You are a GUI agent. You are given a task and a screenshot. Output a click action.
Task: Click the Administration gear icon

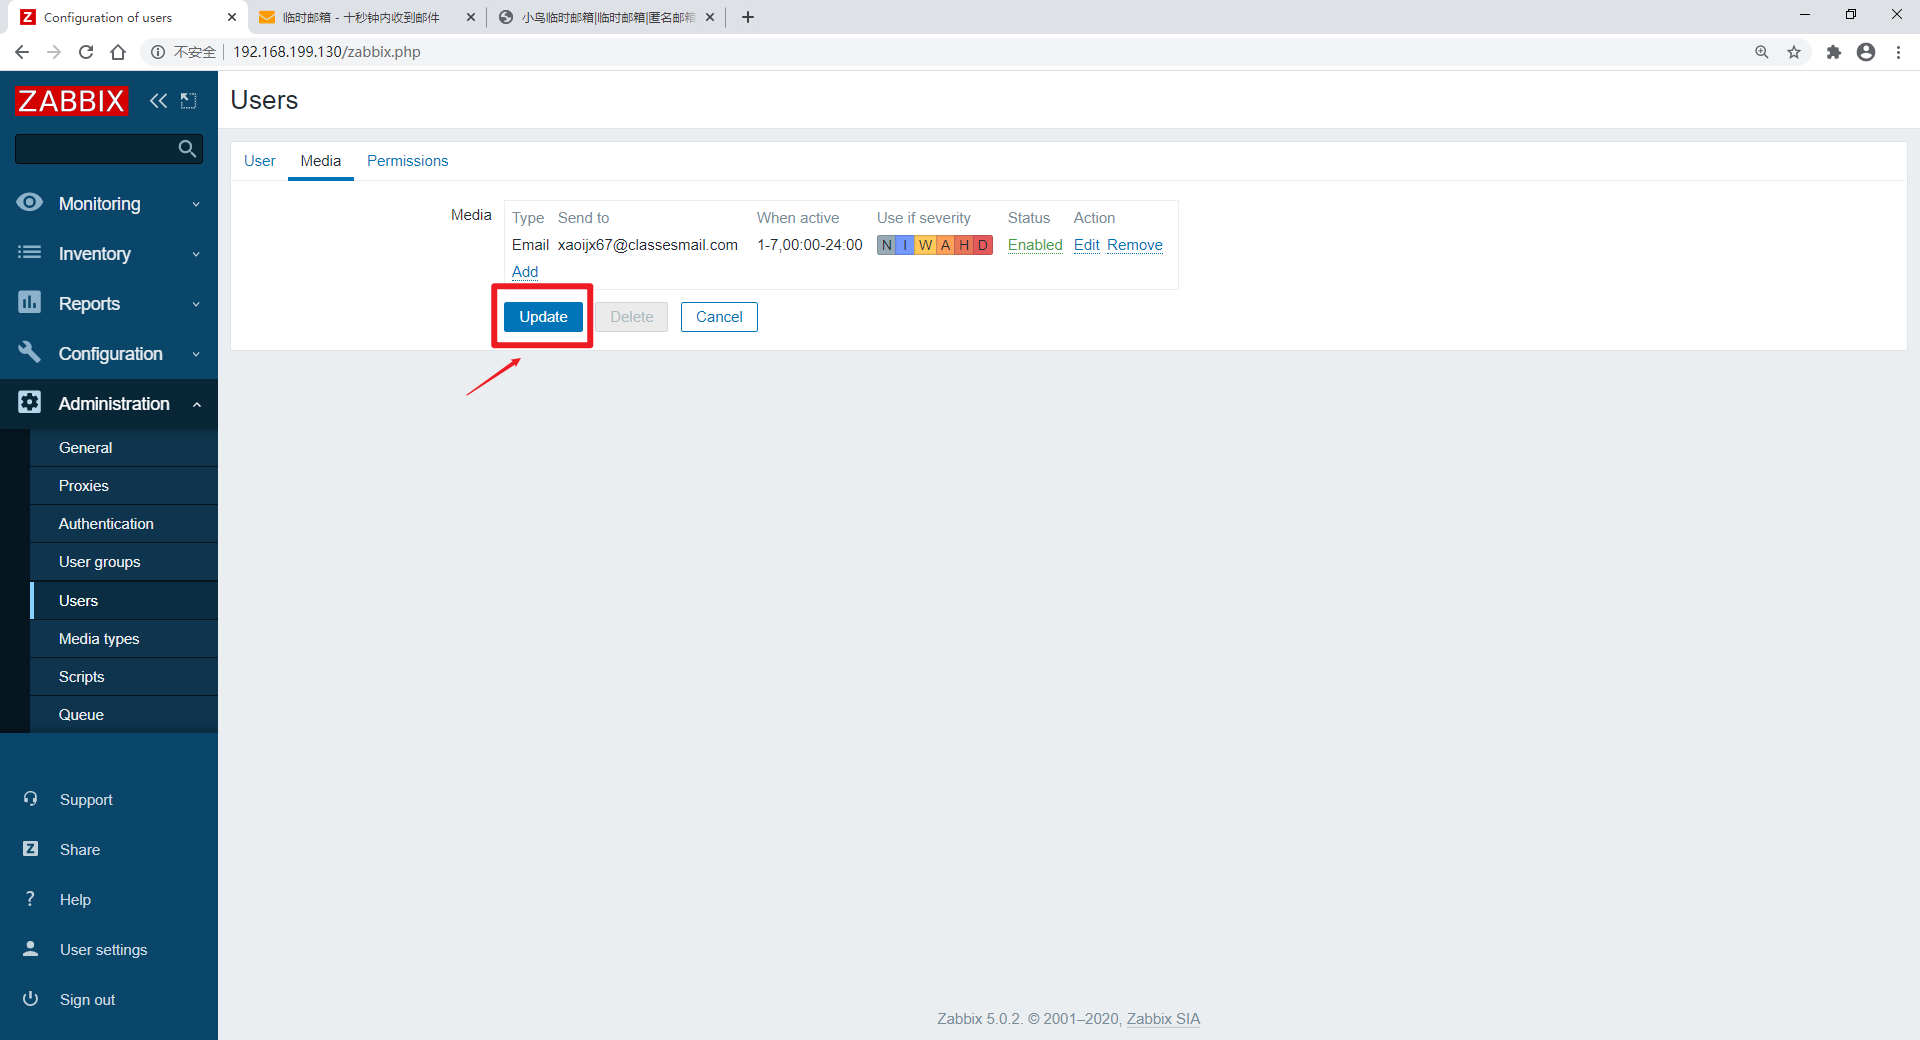(30, 402)
